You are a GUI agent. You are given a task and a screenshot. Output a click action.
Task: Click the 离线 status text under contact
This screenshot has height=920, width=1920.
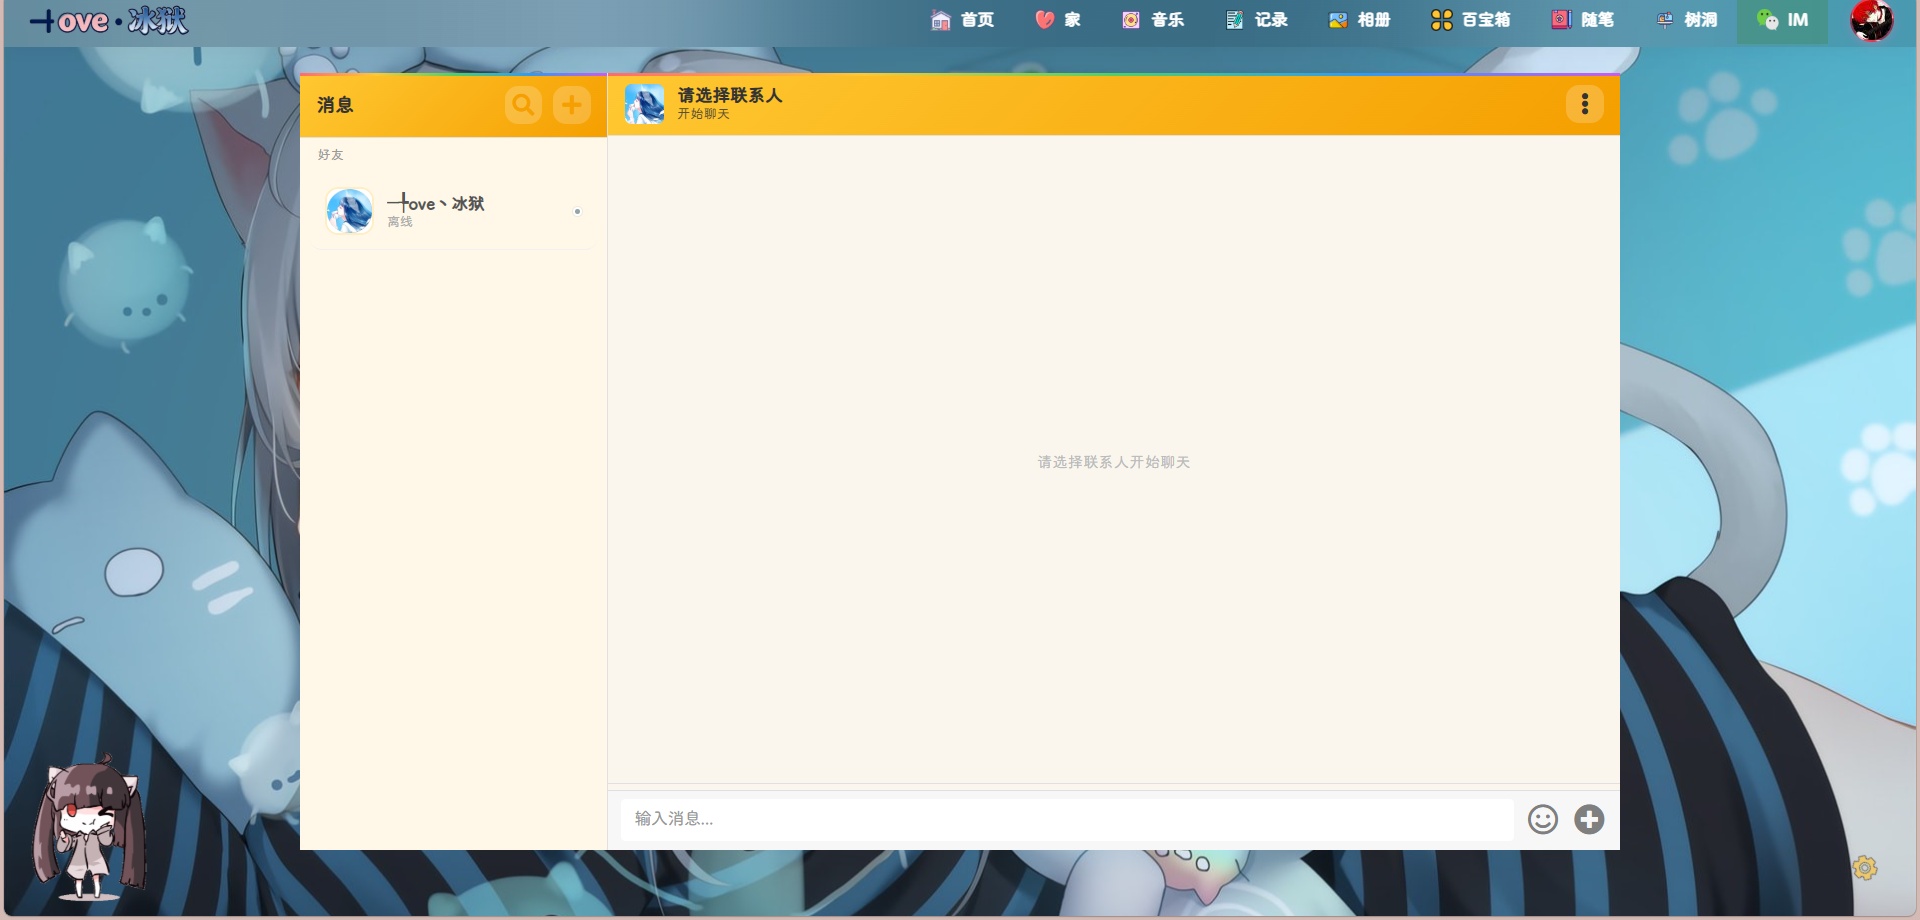click(400, 222)
